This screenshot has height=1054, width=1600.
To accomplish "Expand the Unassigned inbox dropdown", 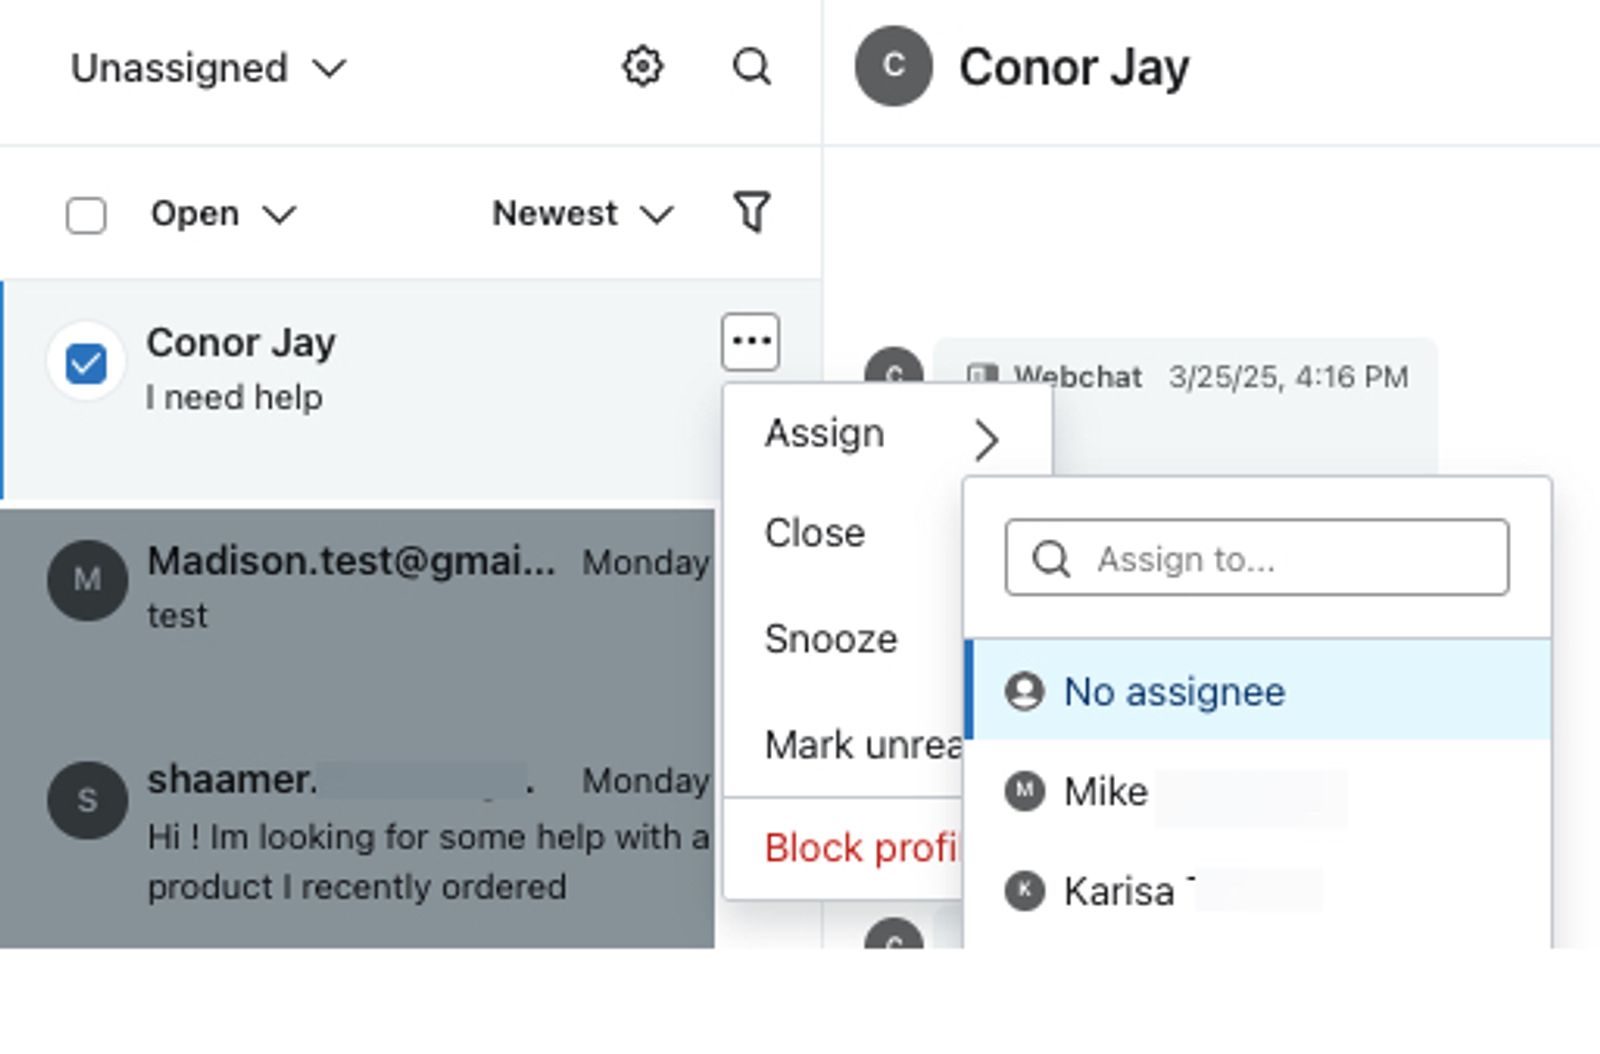I will (208, 68).
